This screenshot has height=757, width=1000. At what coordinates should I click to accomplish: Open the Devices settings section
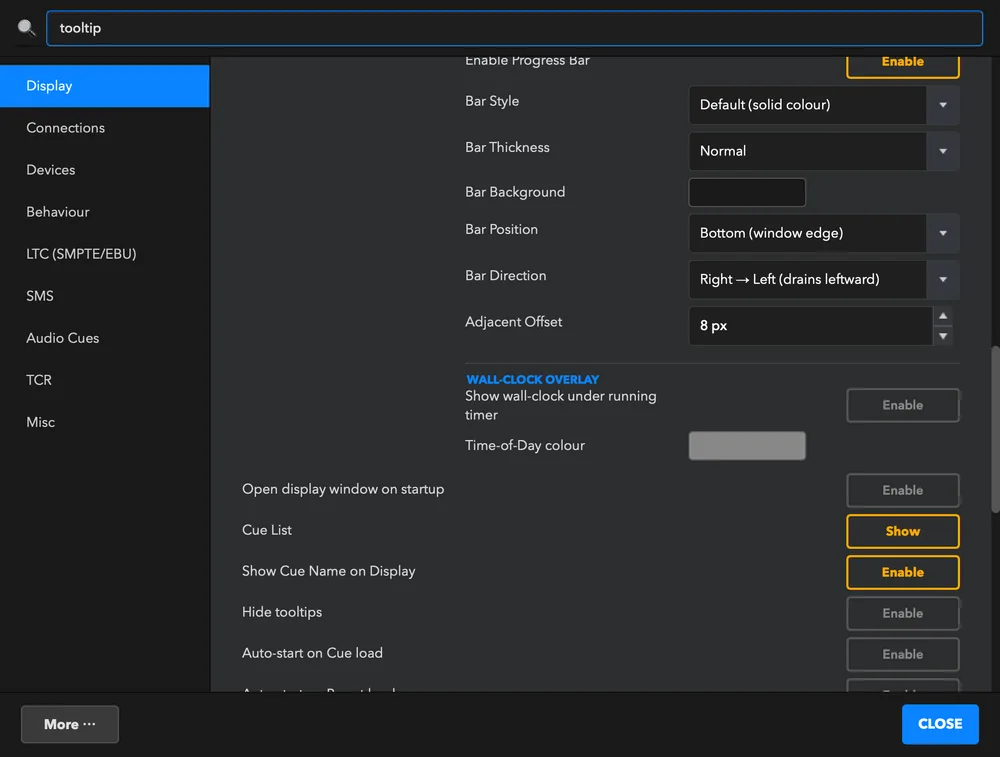point(105,170)
